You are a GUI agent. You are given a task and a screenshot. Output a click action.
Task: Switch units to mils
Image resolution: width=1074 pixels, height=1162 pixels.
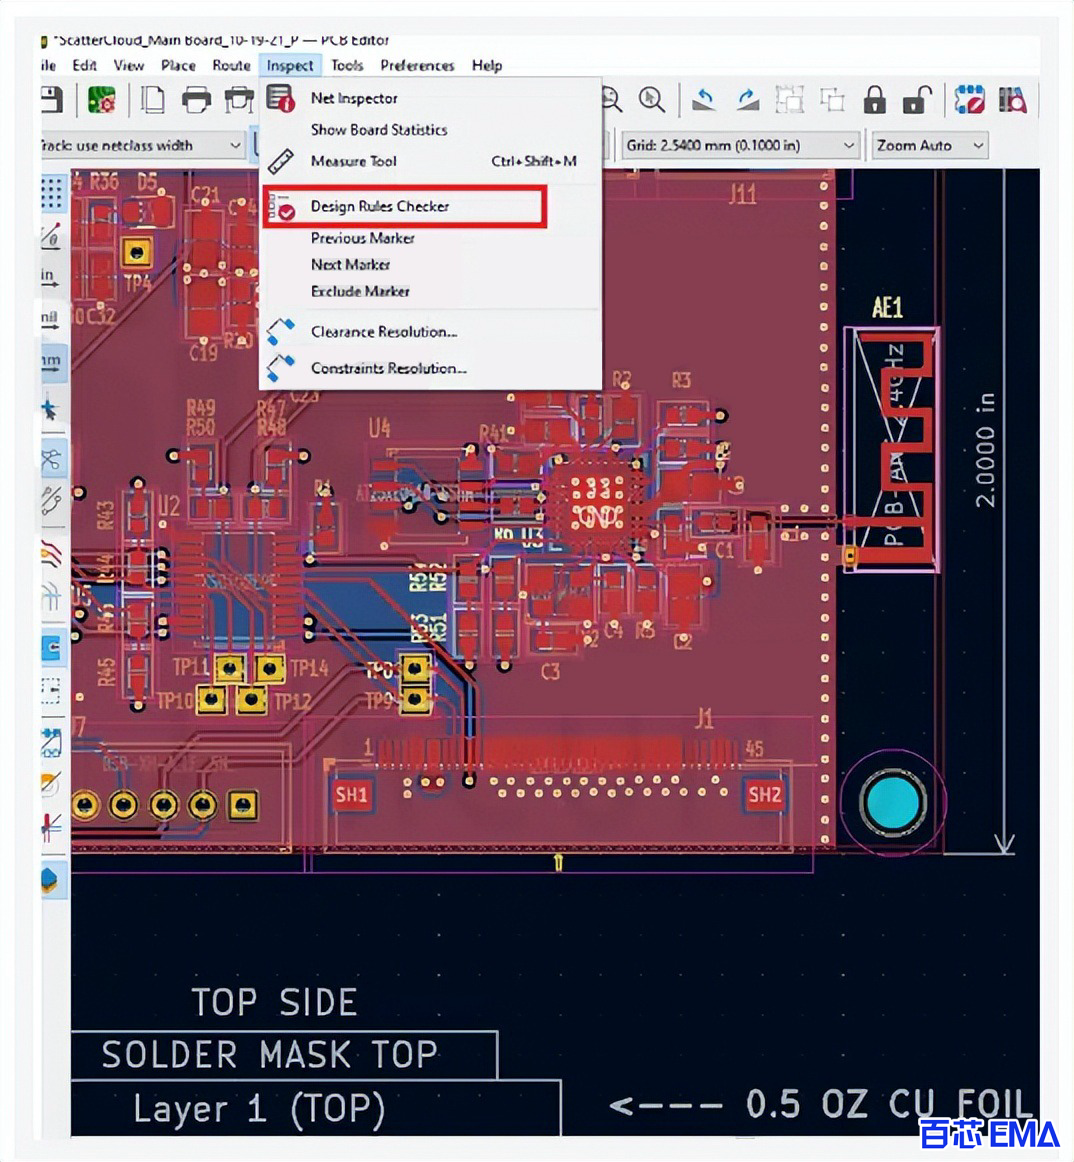pos(50,319)
